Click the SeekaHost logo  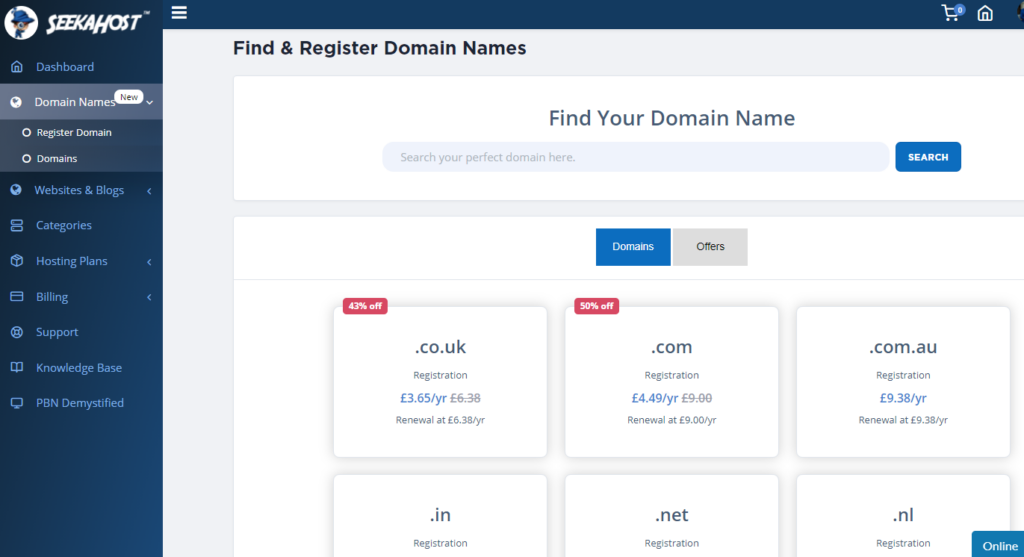[76, 22]
